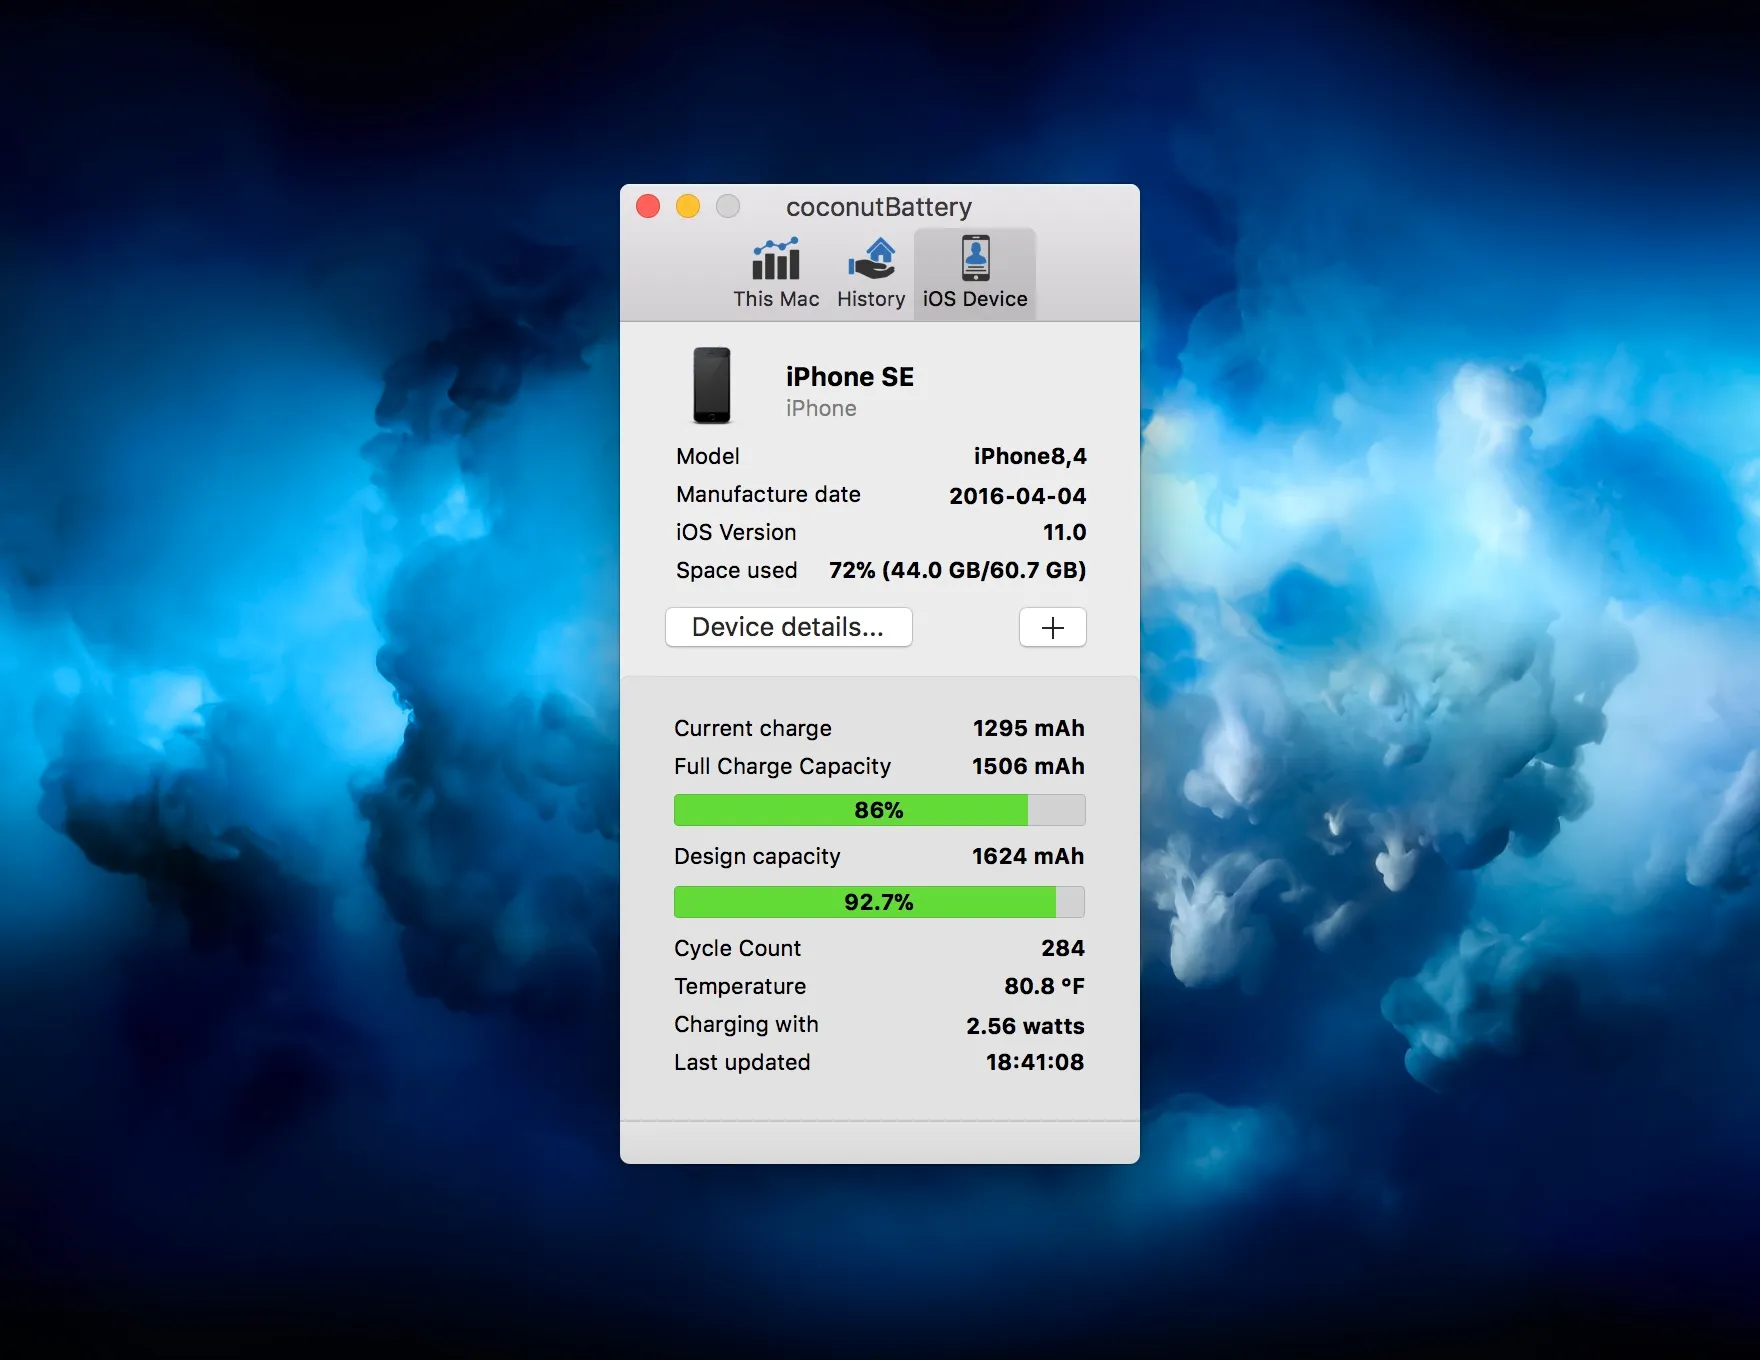
Task: Click the Device details button label
Action: pos(788,627)
